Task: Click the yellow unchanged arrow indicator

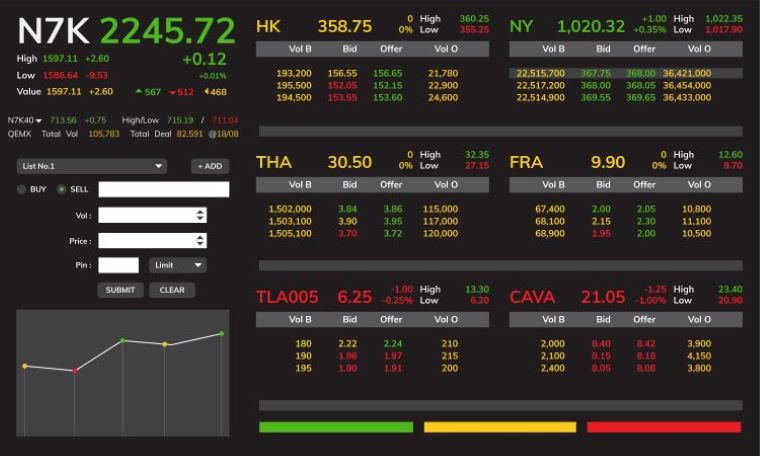Action: pos(207,92)
